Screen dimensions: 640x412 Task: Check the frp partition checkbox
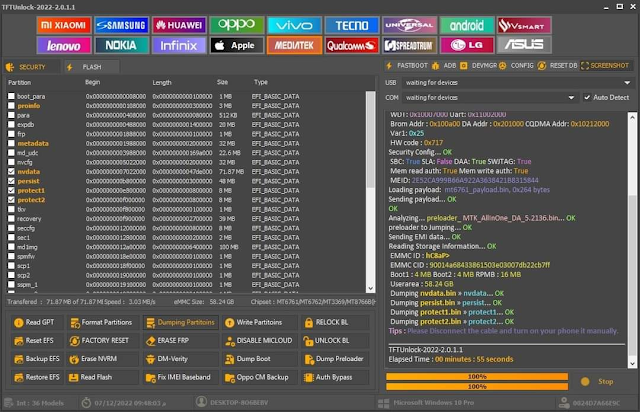click(11, 134)
